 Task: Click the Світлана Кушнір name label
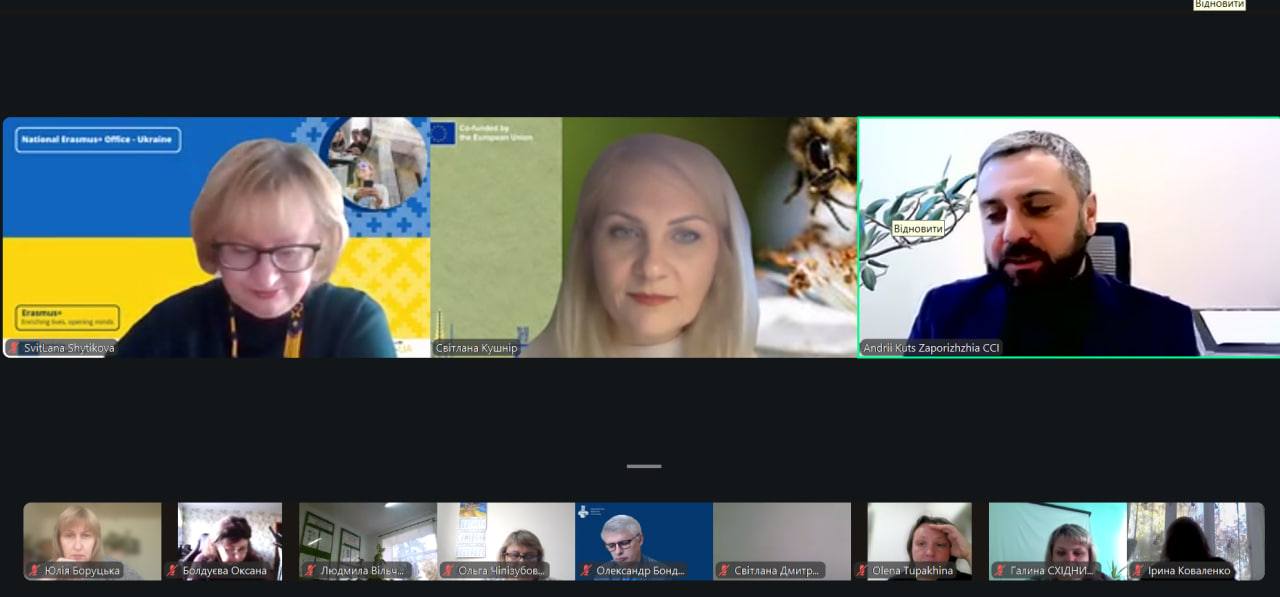pyautogui.click(x=476, y=349)
